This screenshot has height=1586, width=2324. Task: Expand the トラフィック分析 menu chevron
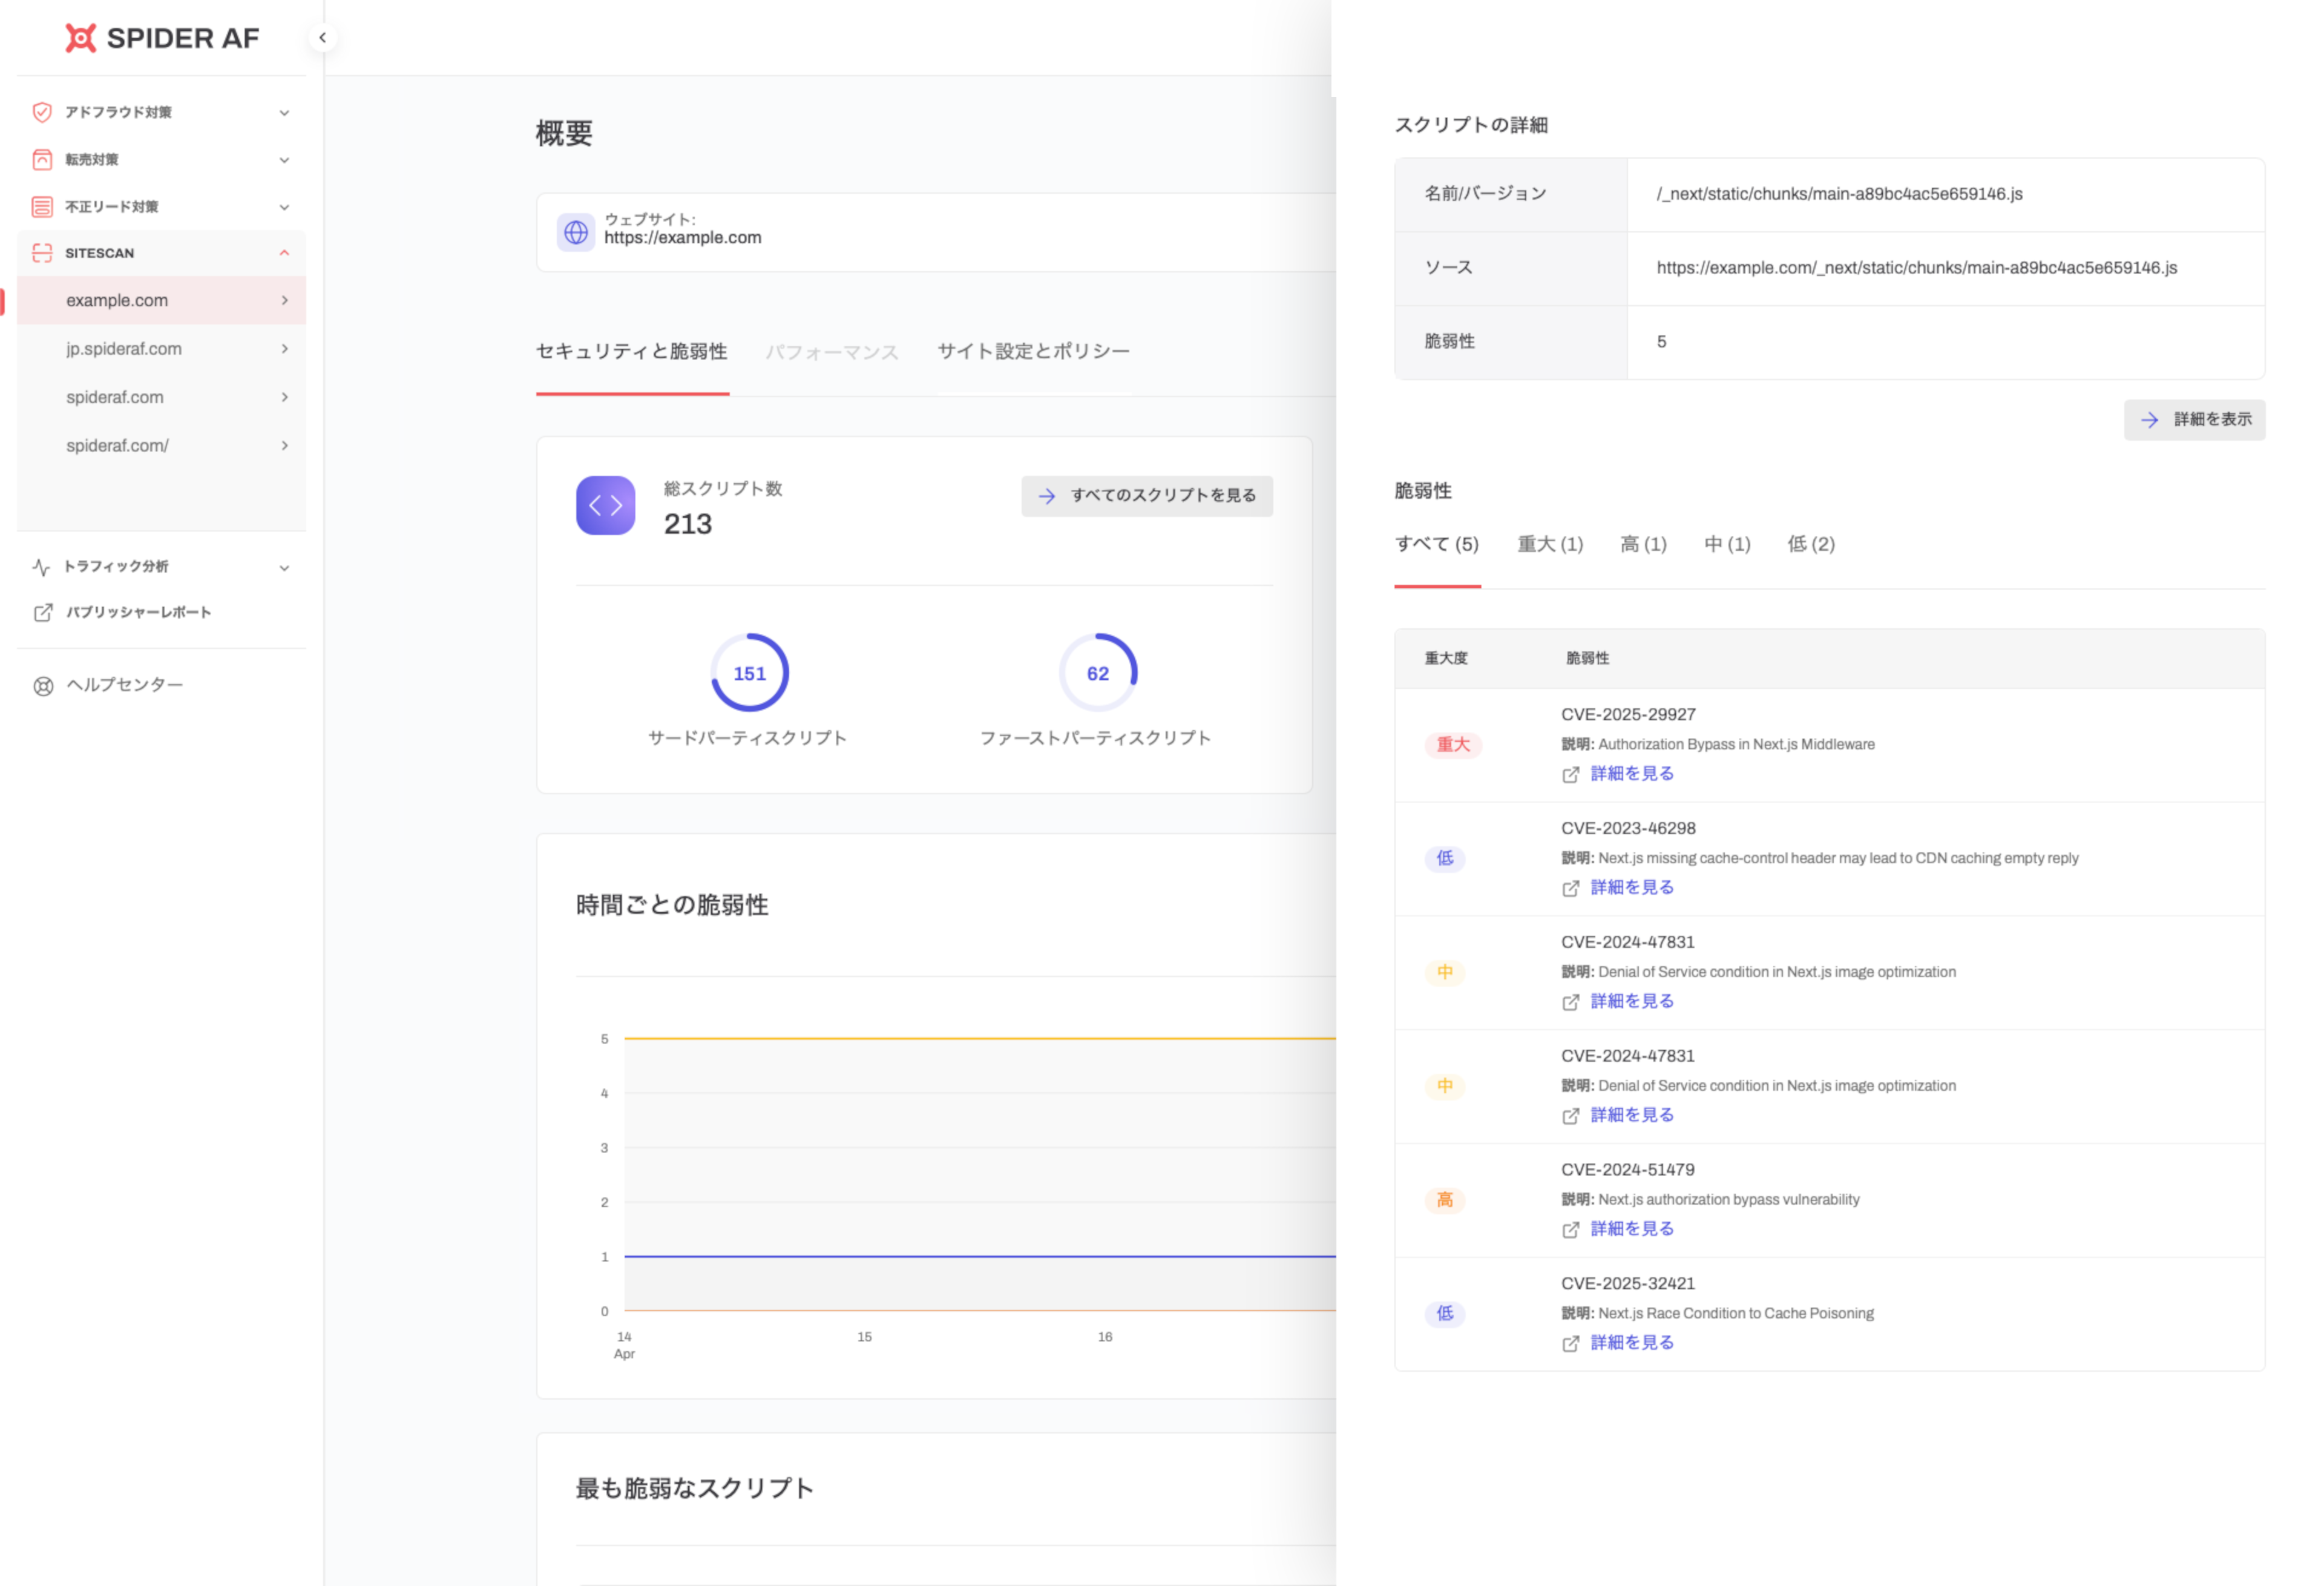[284, 568]
